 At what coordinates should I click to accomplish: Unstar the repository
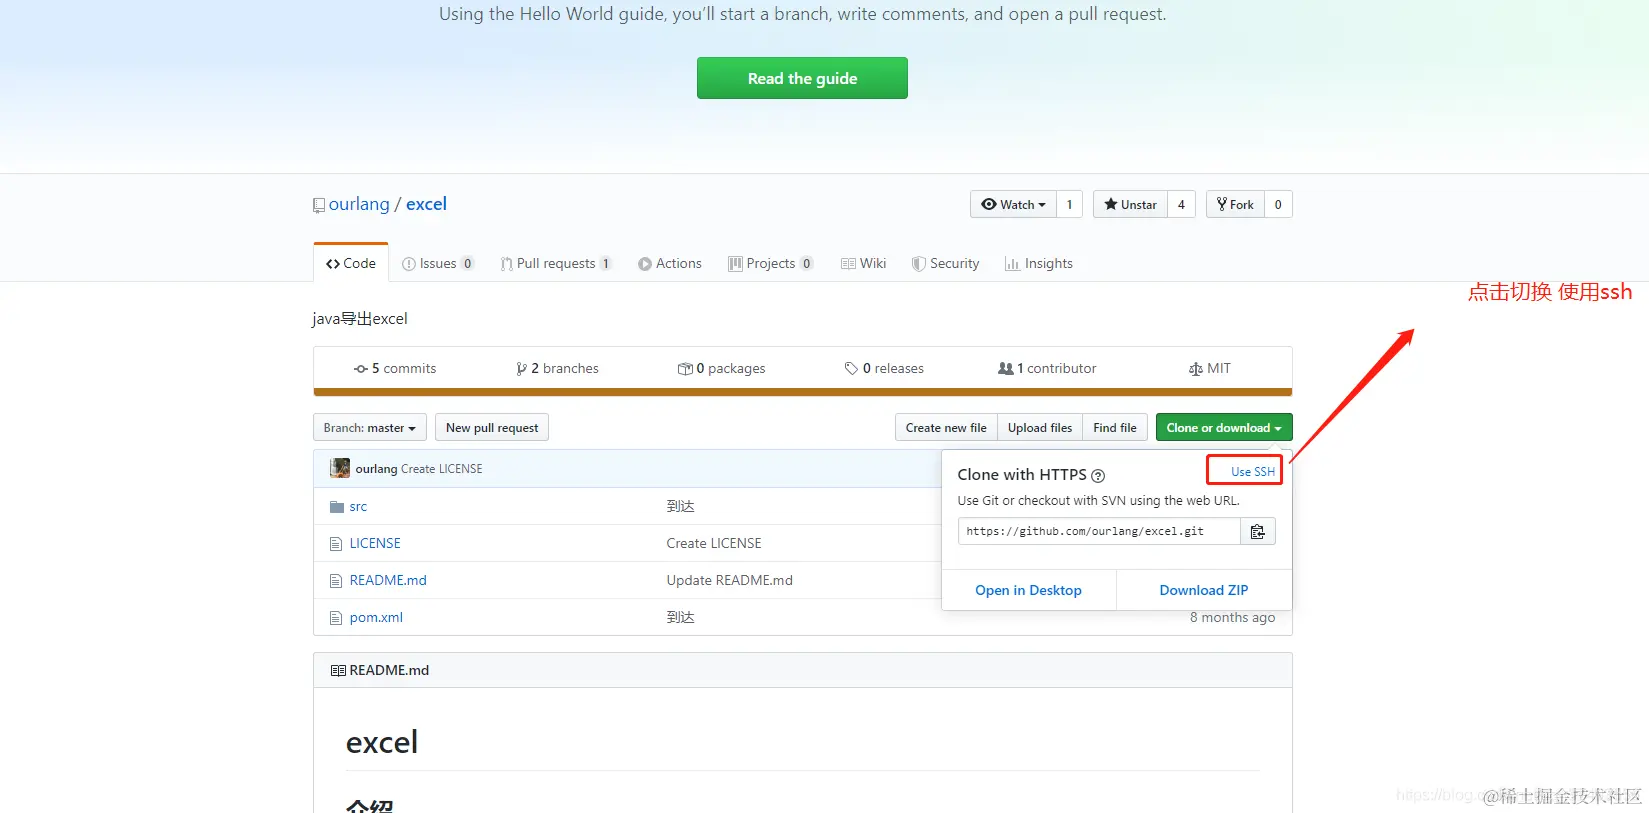pos(1130,204)
